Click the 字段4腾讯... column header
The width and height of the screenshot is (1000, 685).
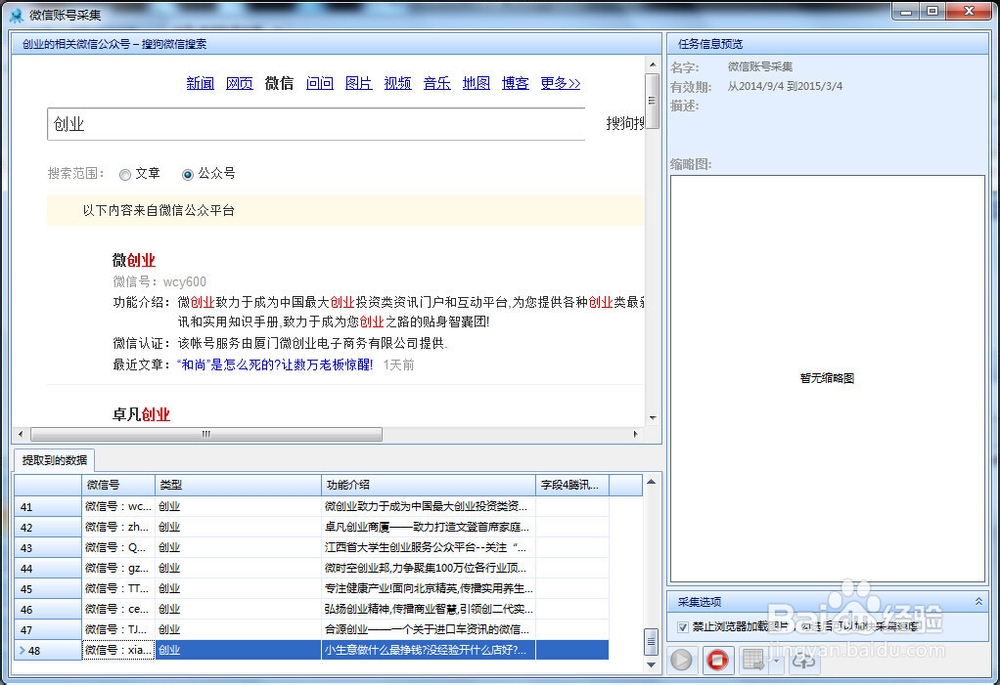coord(572,485)
